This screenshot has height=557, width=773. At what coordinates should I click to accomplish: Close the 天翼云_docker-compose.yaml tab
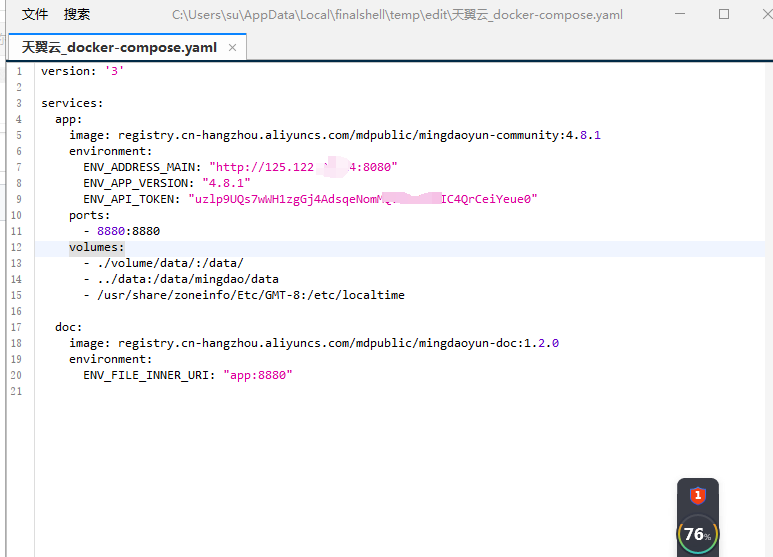[233, 47]
